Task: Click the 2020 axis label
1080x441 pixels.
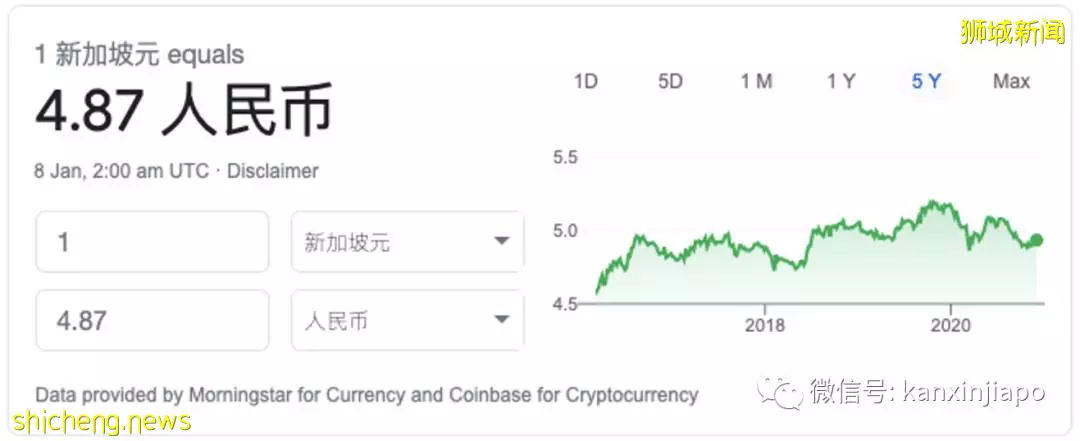Action: pos(950,325)
